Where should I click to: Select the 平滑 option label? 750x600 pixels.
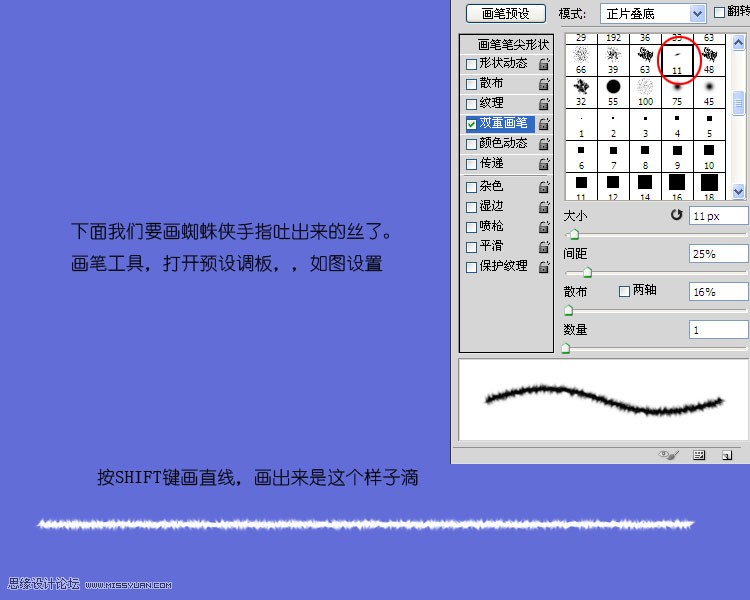coord(491,246)
